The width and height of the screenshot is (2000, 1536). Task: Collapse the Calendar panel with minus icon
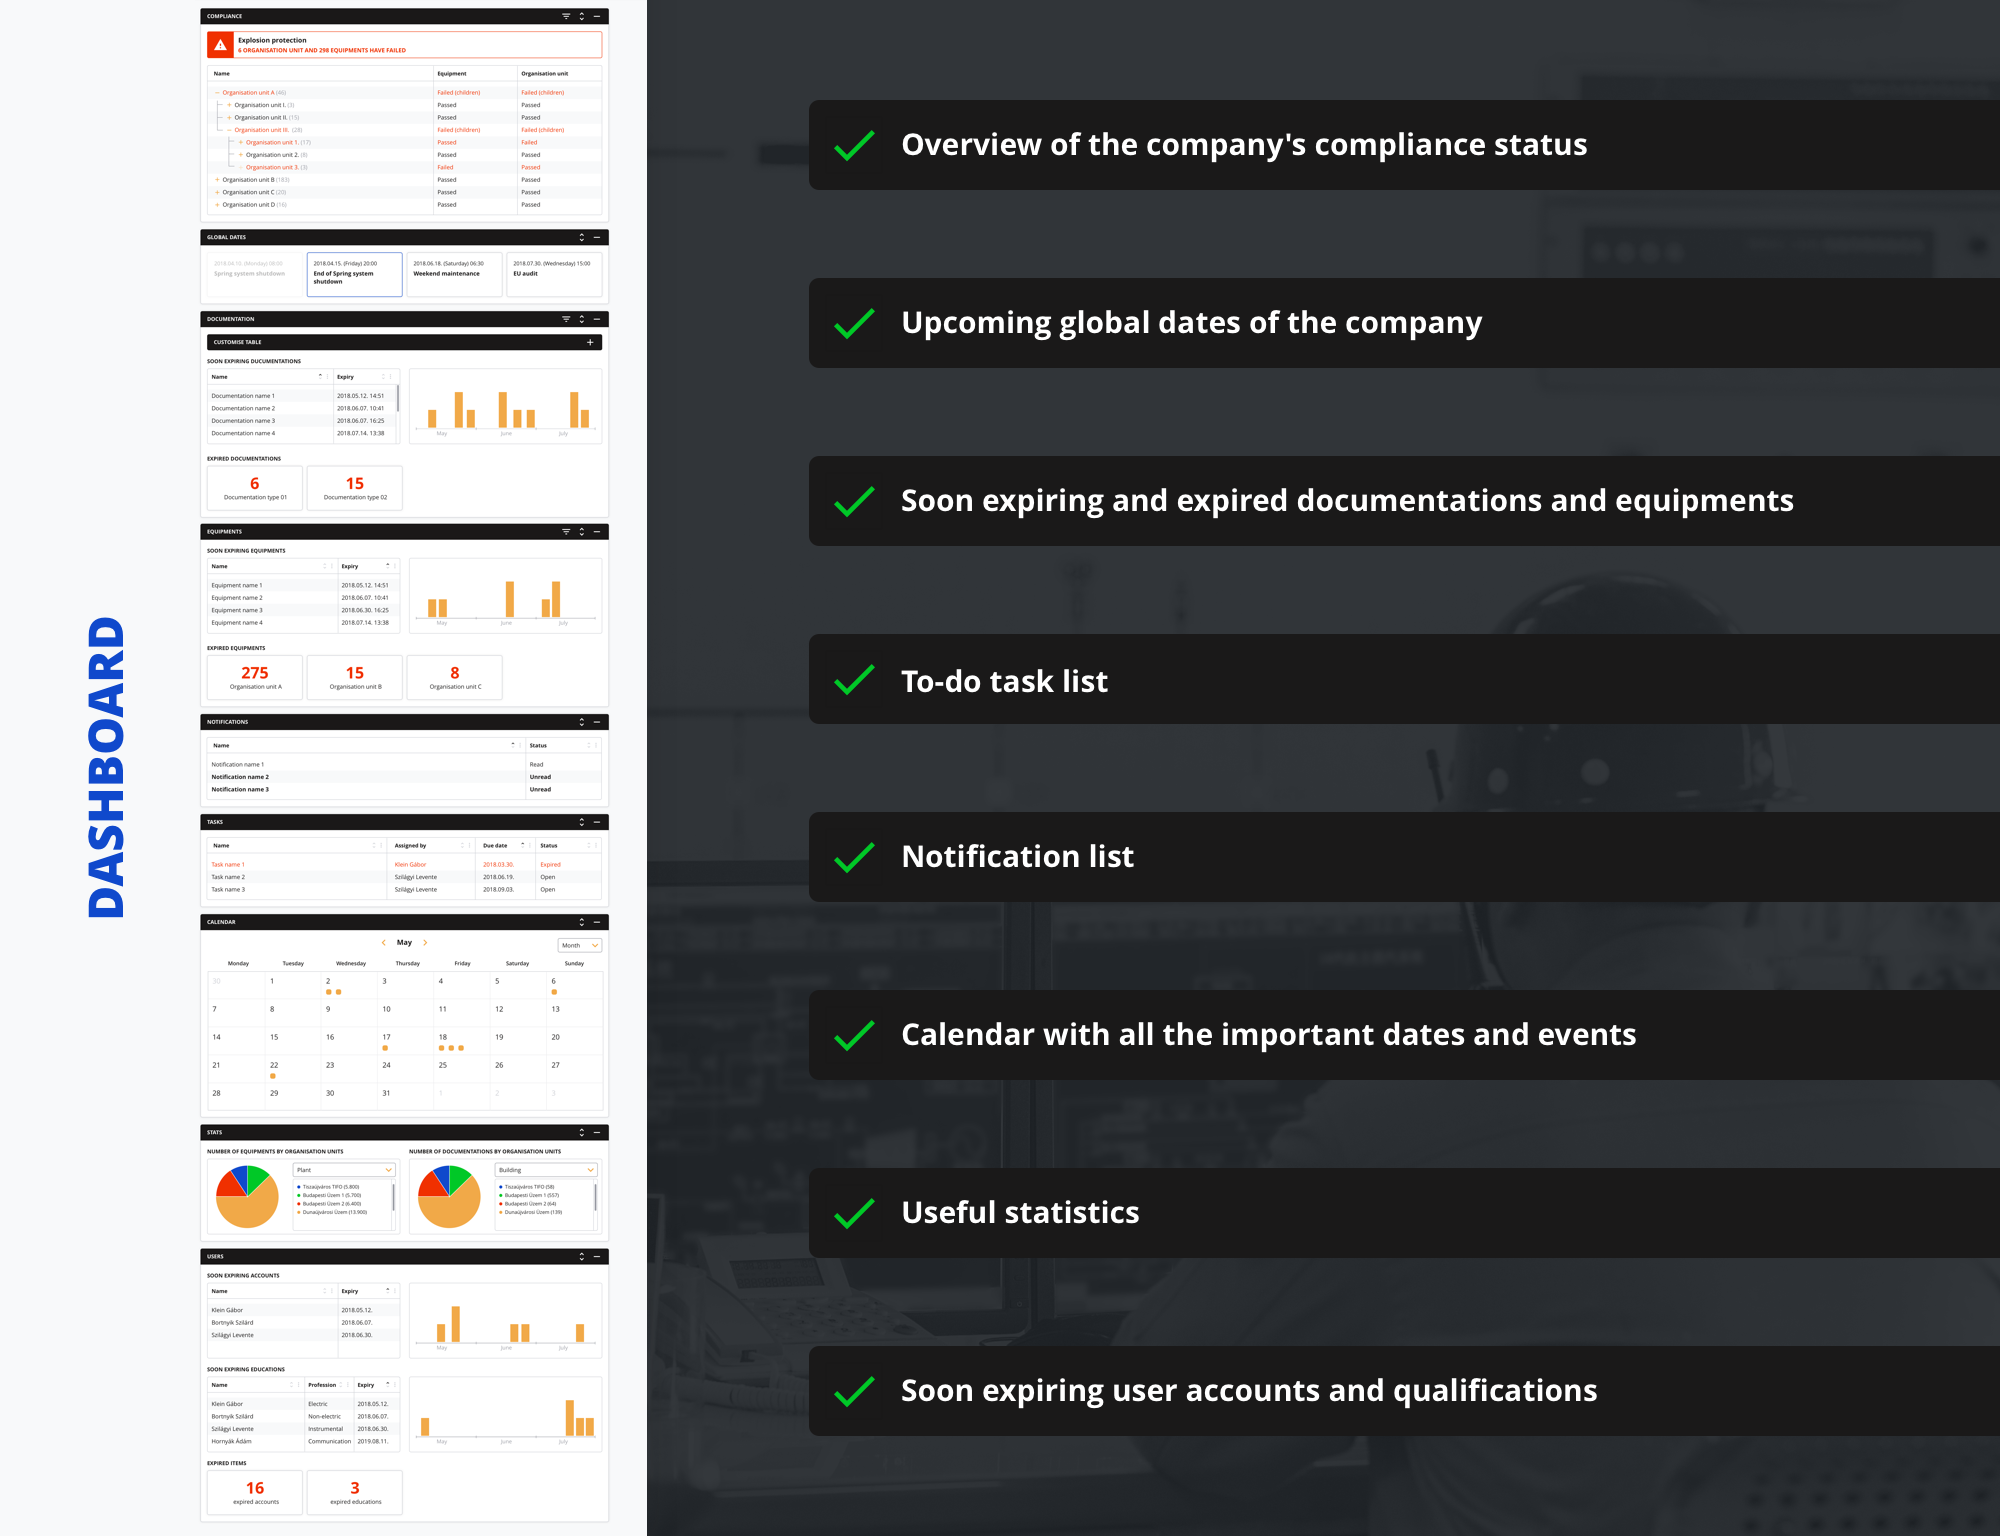(x=597, y=922)
